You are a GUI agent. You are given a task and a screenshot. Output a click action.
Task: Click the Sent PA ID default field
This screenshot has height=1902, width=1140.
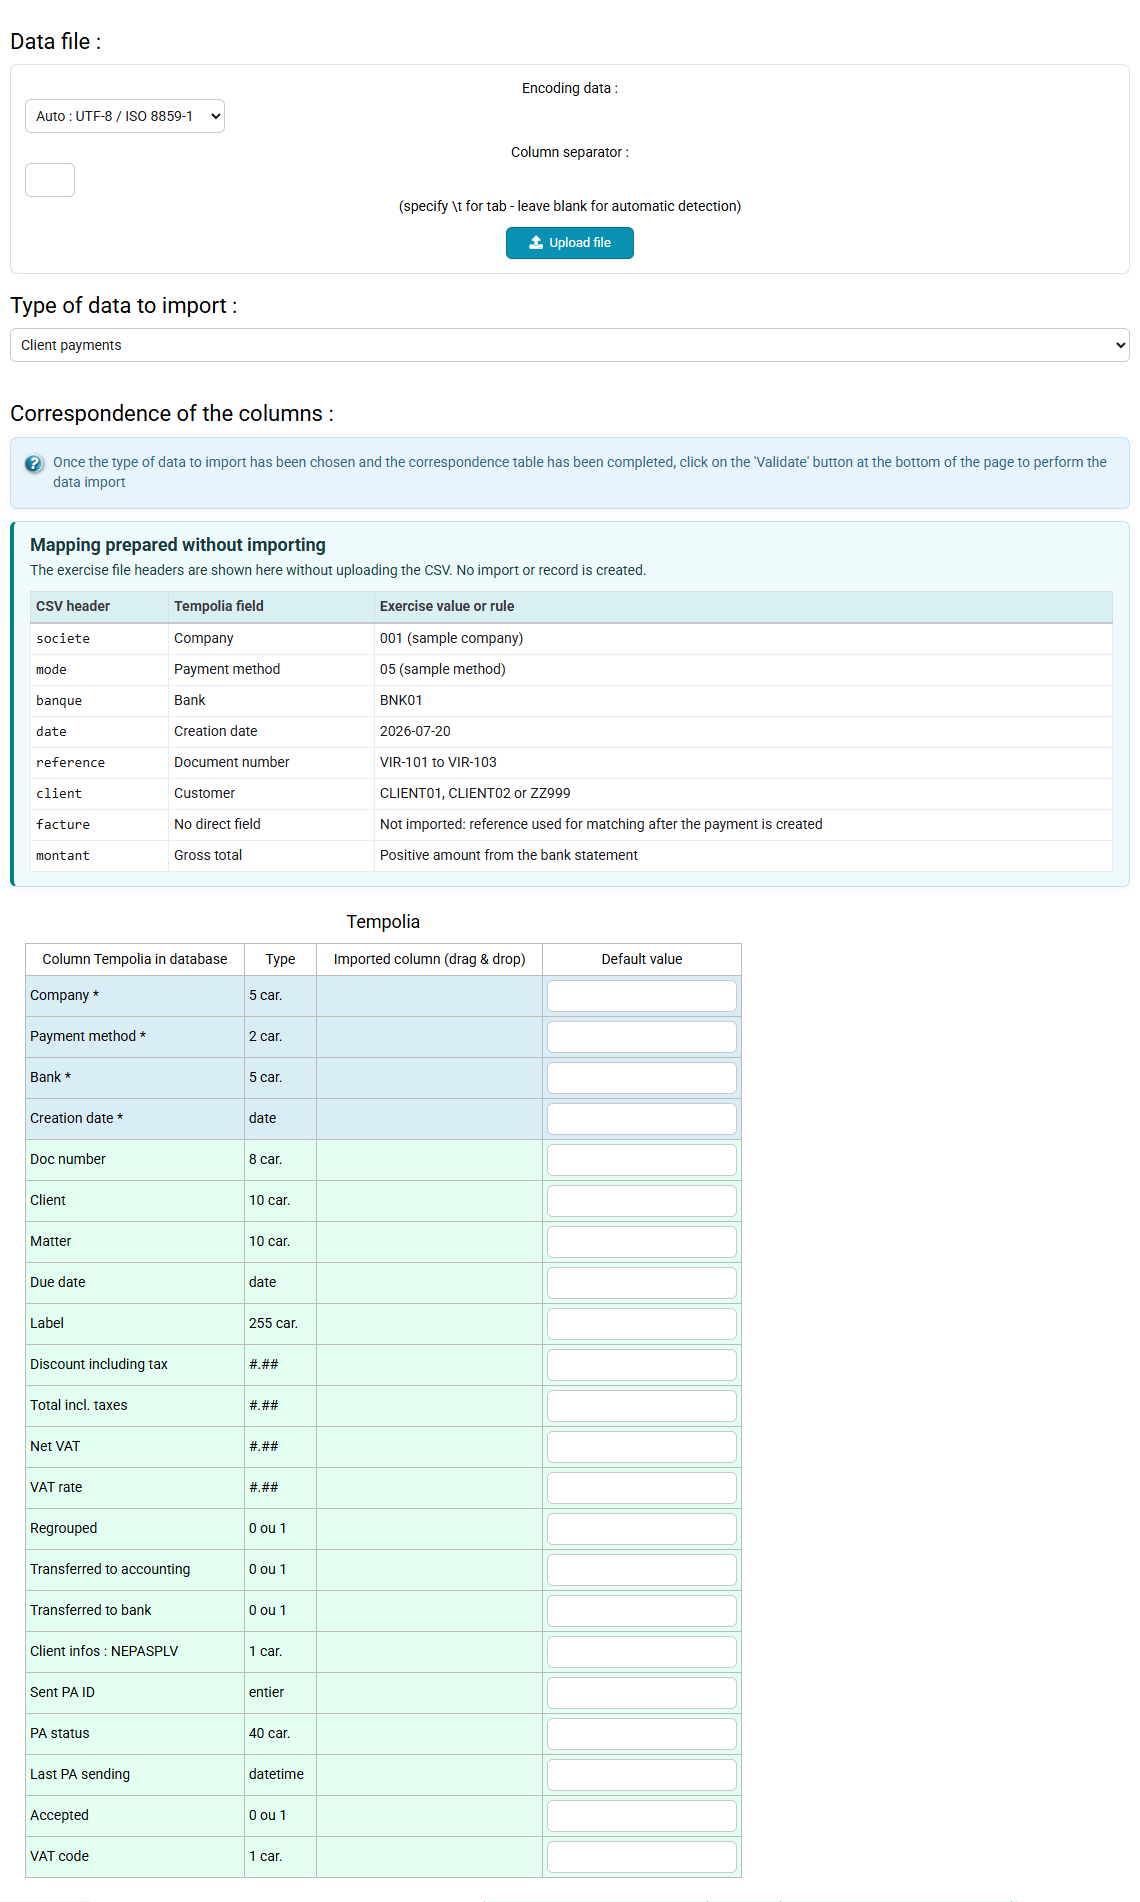click(642, 1693)
